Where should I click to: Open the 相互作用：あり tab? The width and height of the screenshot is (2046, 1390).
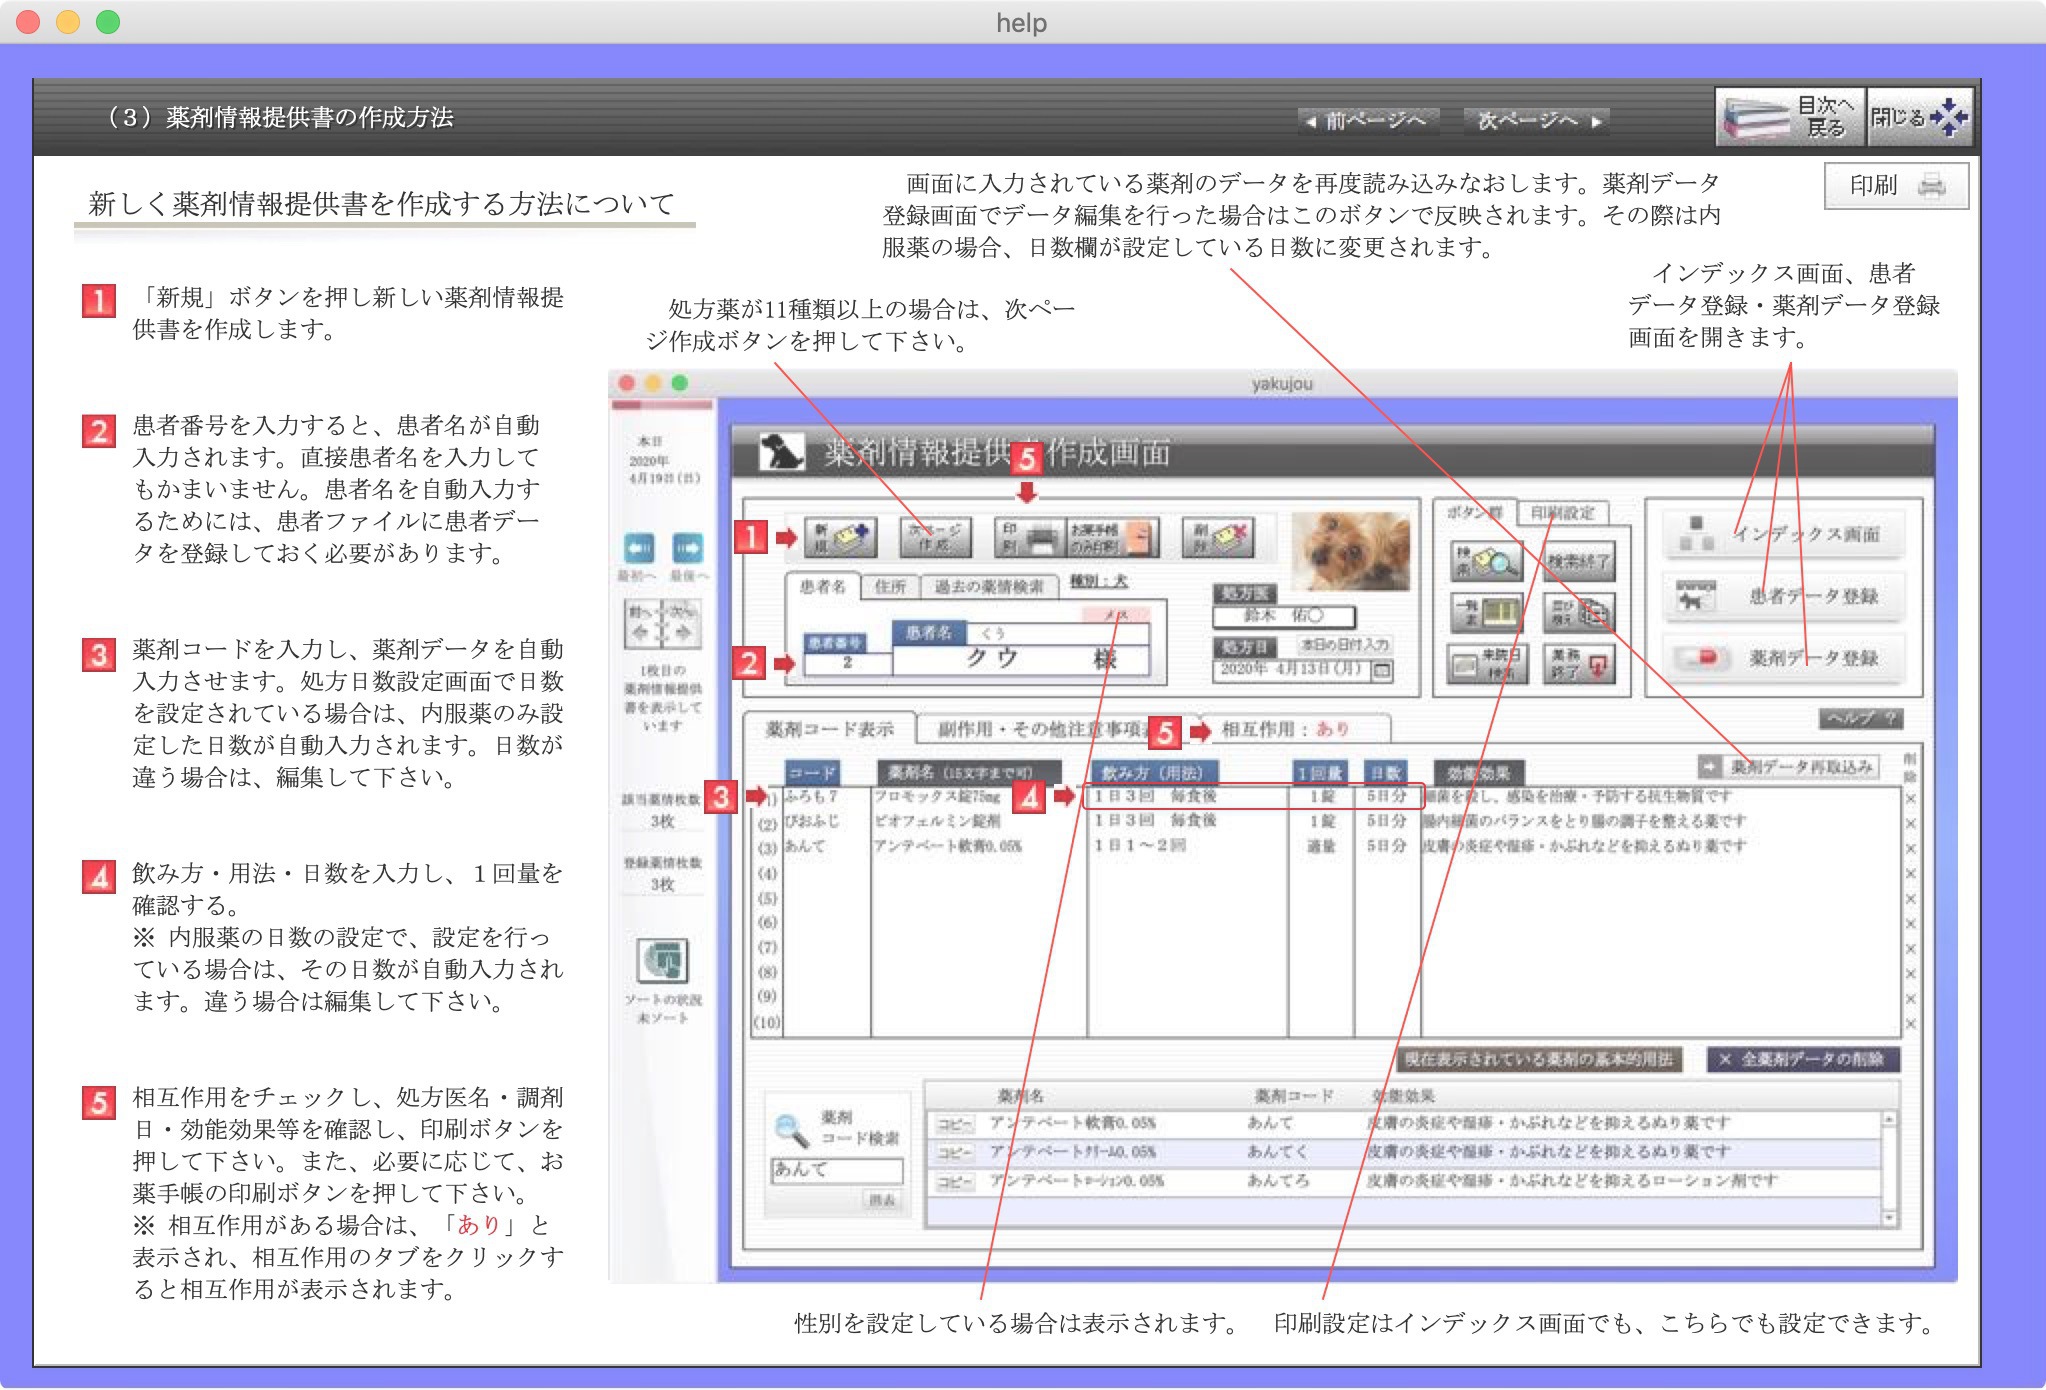(x=1284, y=729)
